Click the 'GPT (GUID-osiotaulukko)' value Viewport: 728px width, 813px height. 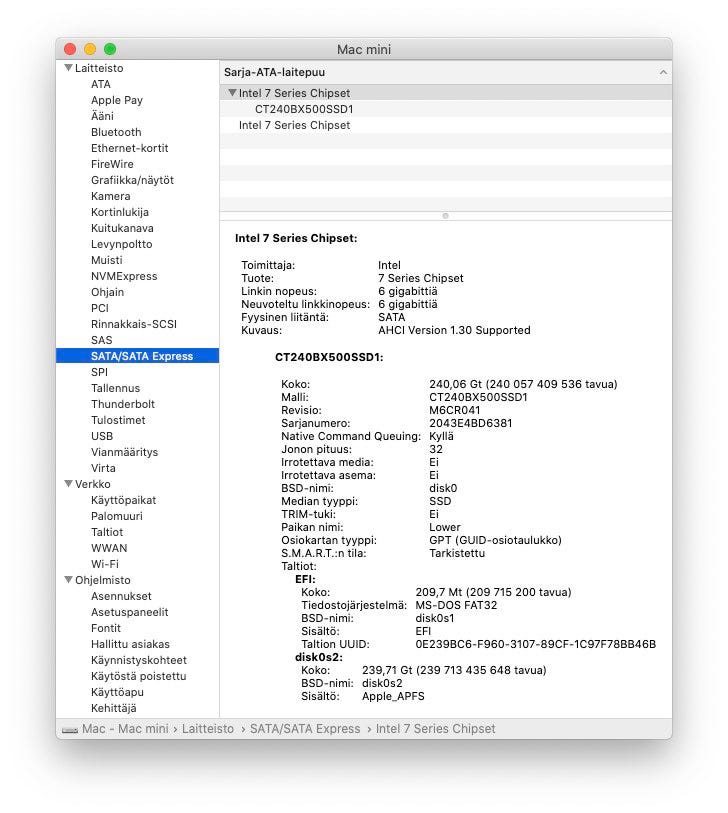[x=495, y=540]
